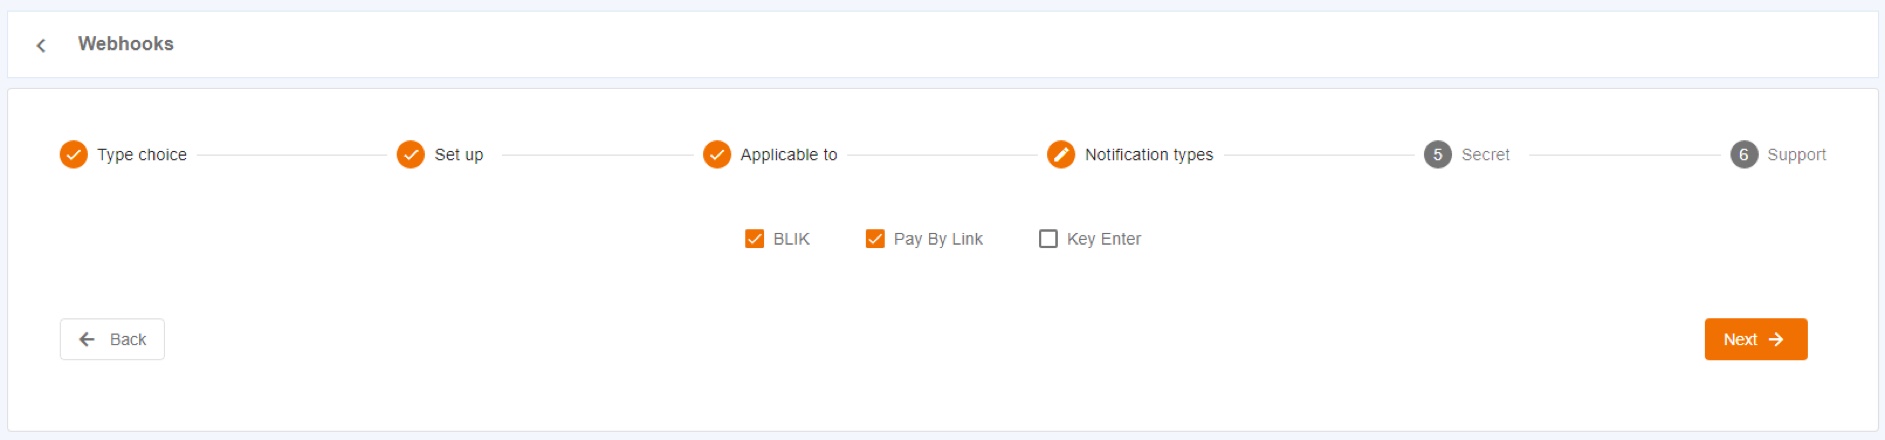This screenshot has height=440, width=1885.
Task: Select the Applicable to step label
Action: coord(789,155)
